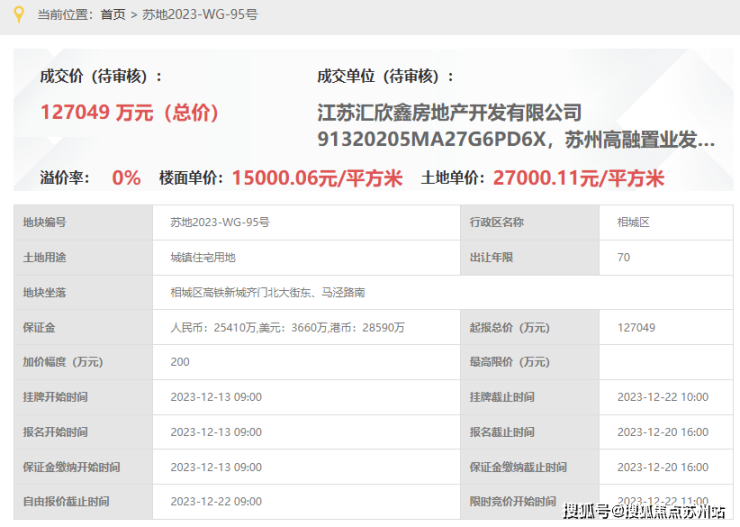Click the 127049 万元 total price text
Image resolution: width=740 pixels, height=527 pixels.
pos(129,112)
